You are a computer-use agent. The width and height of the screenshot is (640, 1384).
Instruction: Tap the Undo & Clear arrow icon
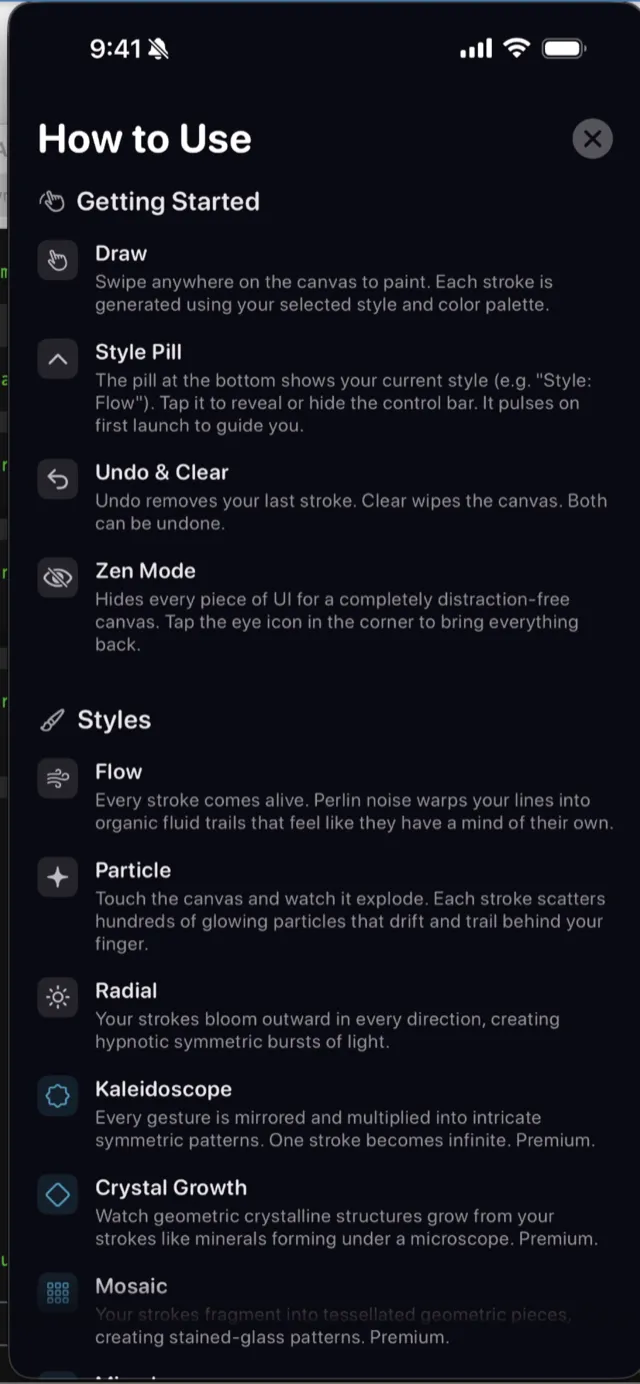point(57,479)
